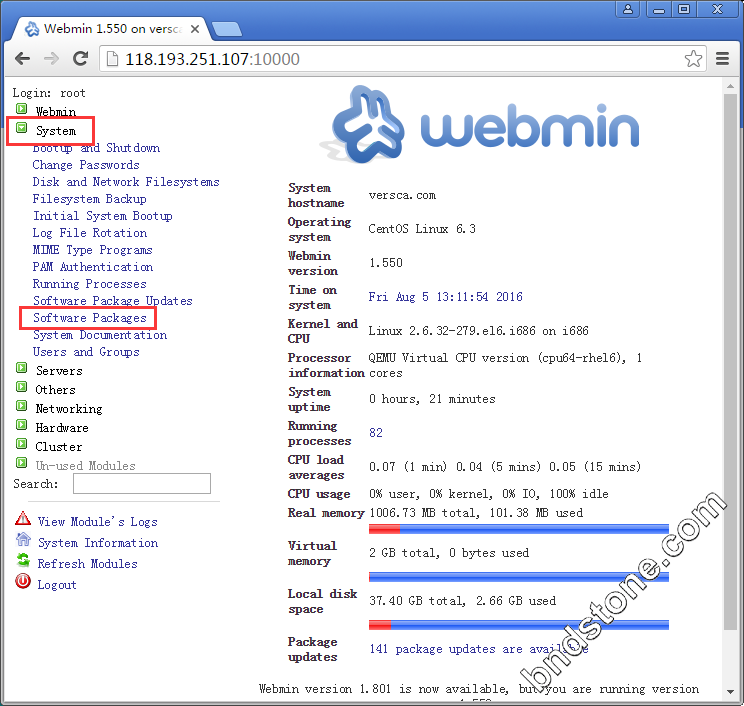Open Disk and Network Filesystems

click(126, 182)
